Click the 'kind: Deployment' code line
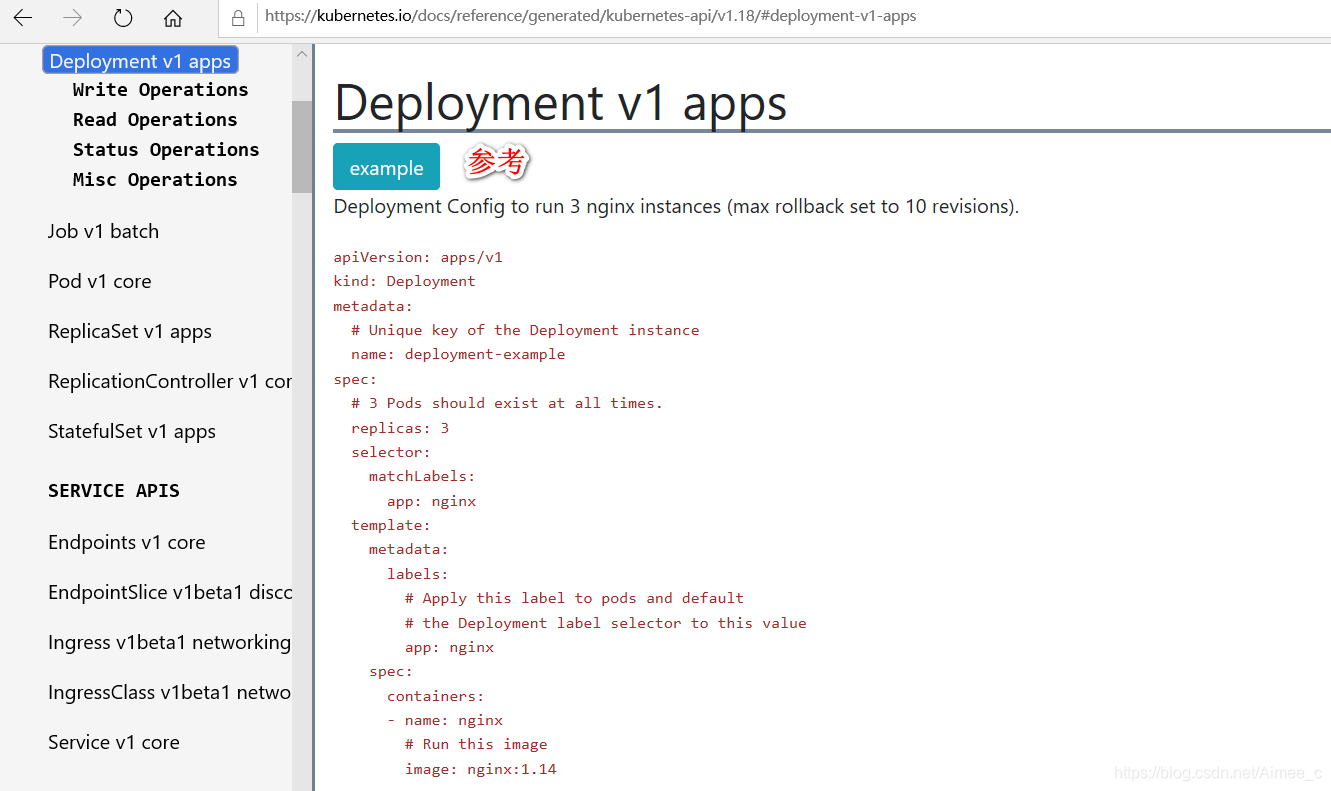 [x=404, y=281]
